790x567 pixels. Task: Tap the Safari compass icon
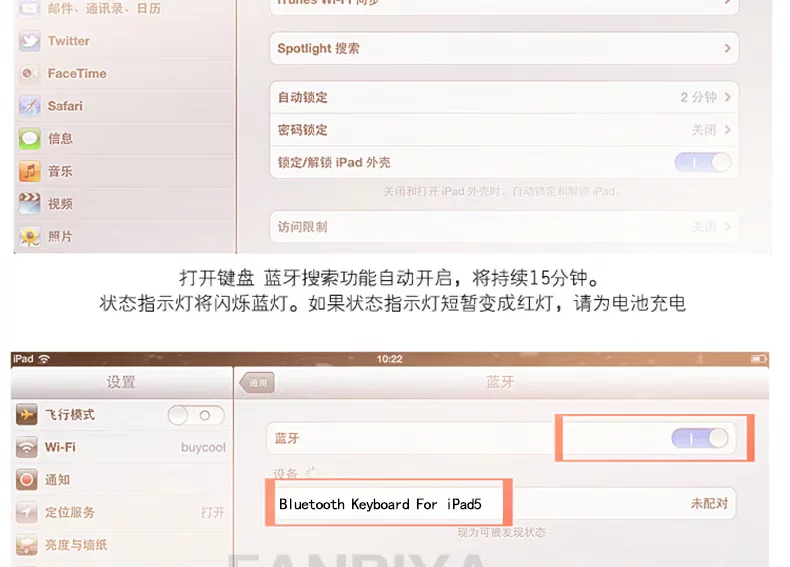30,106
